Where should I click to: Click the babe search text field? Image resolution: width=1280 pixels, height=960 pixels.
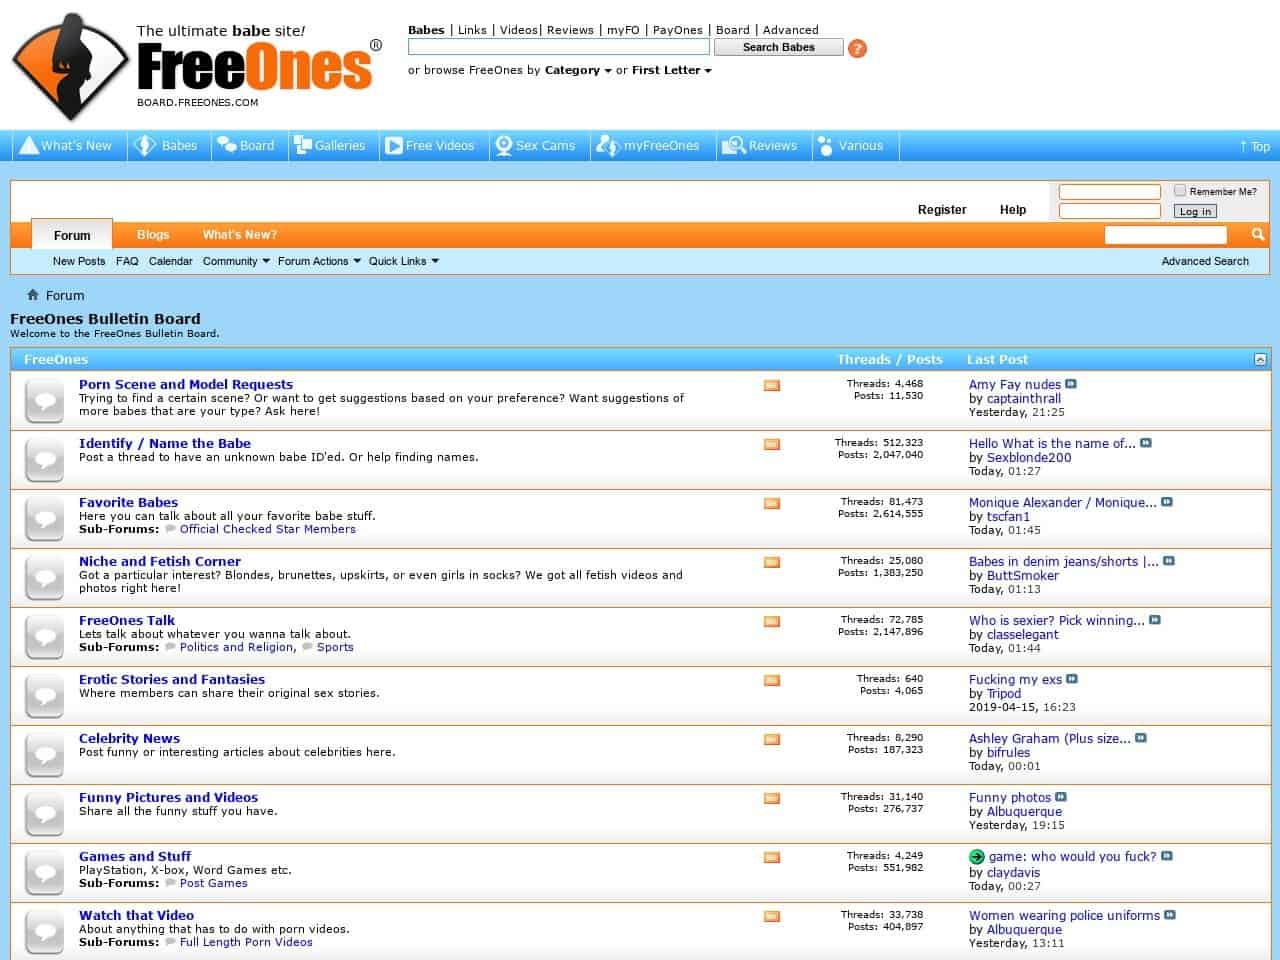[559, 47]
